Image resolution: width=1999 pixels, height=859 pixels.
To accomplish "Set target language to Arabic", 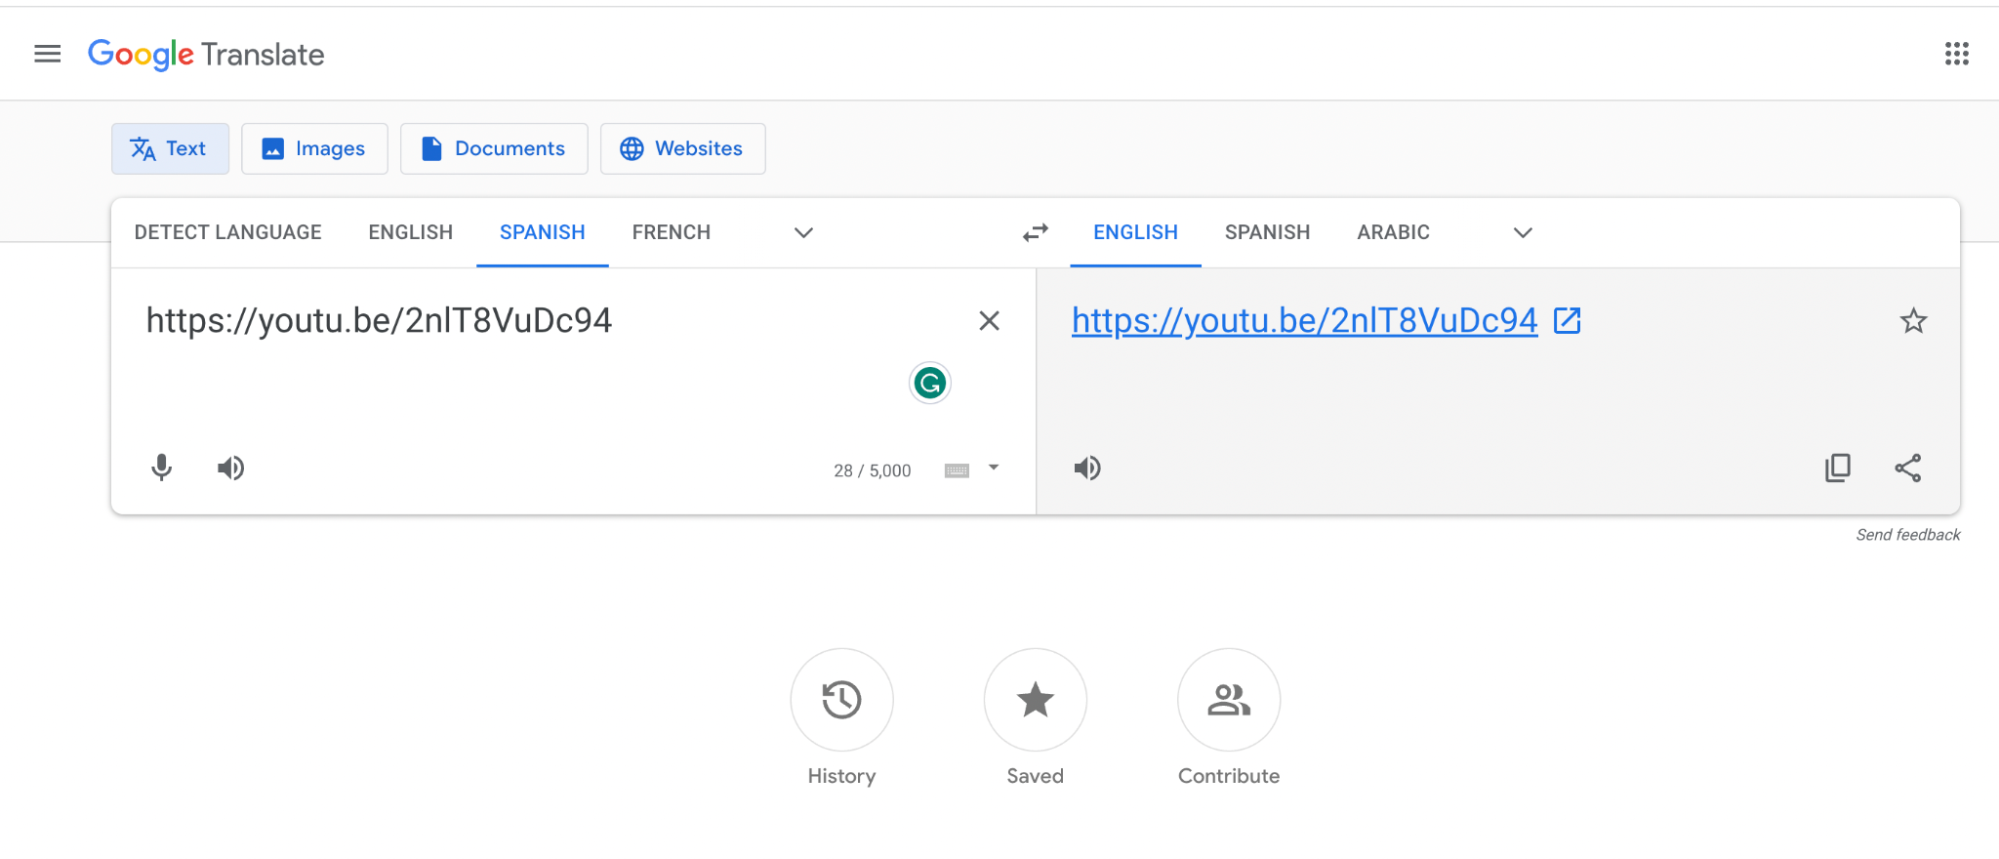I will click(1393, 232).
